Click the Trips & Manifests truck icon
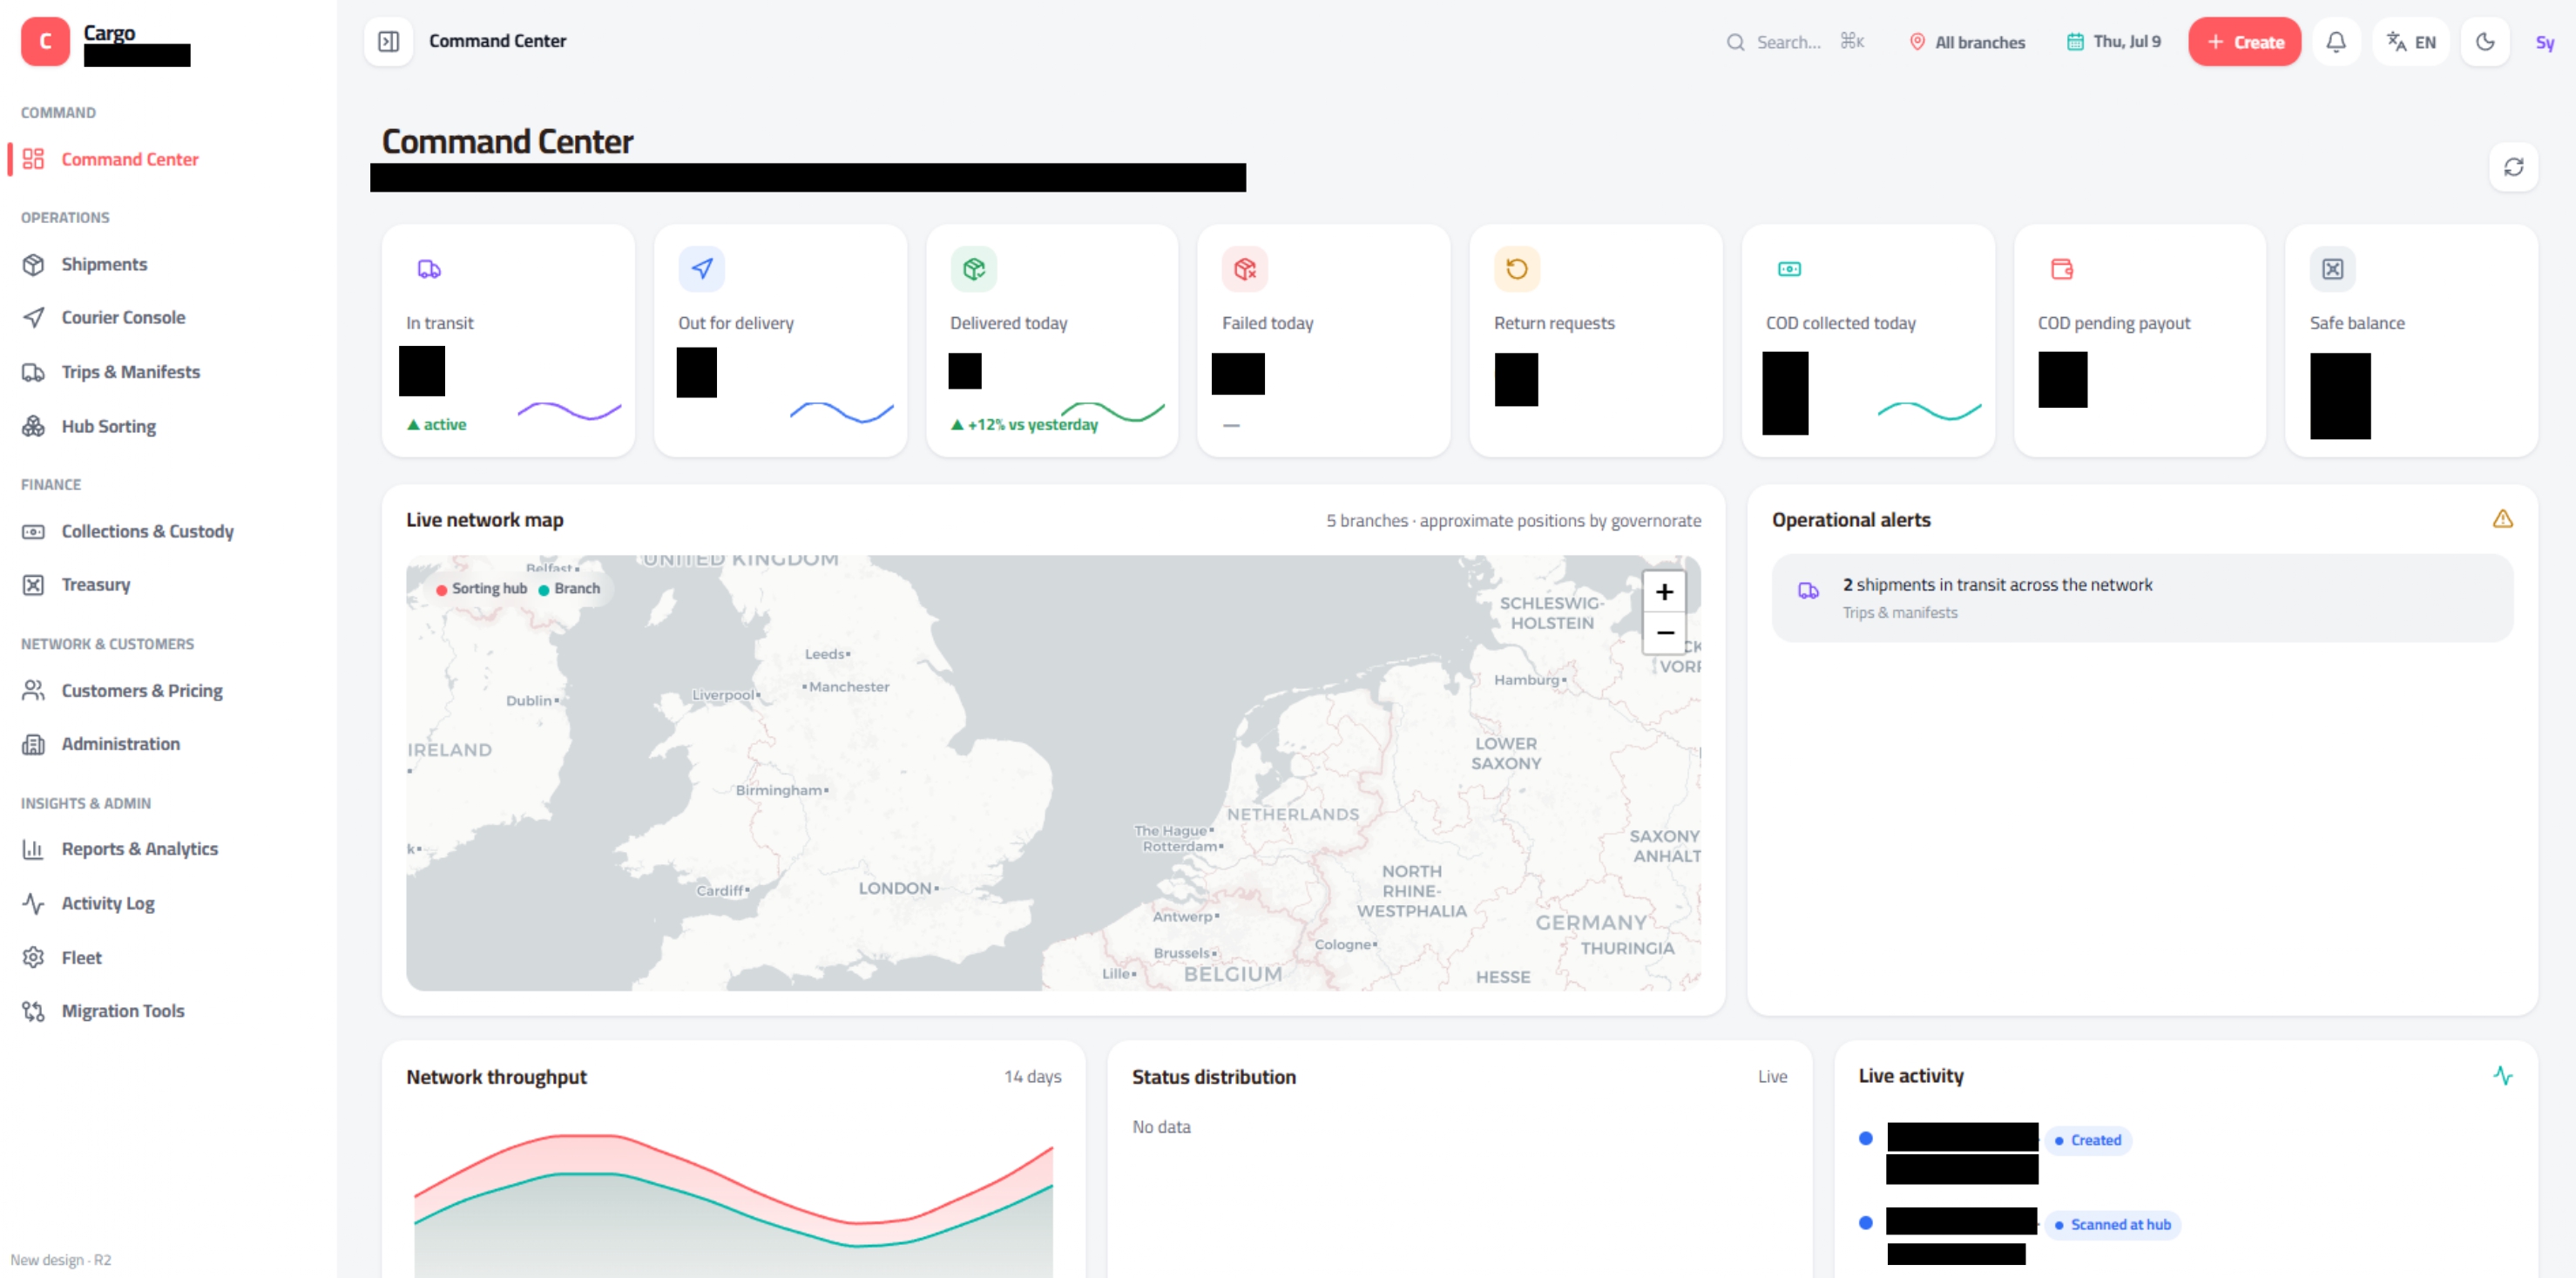Viewport: 2576px width, 1278px height. pyautogui.click(x=33, y=372)
